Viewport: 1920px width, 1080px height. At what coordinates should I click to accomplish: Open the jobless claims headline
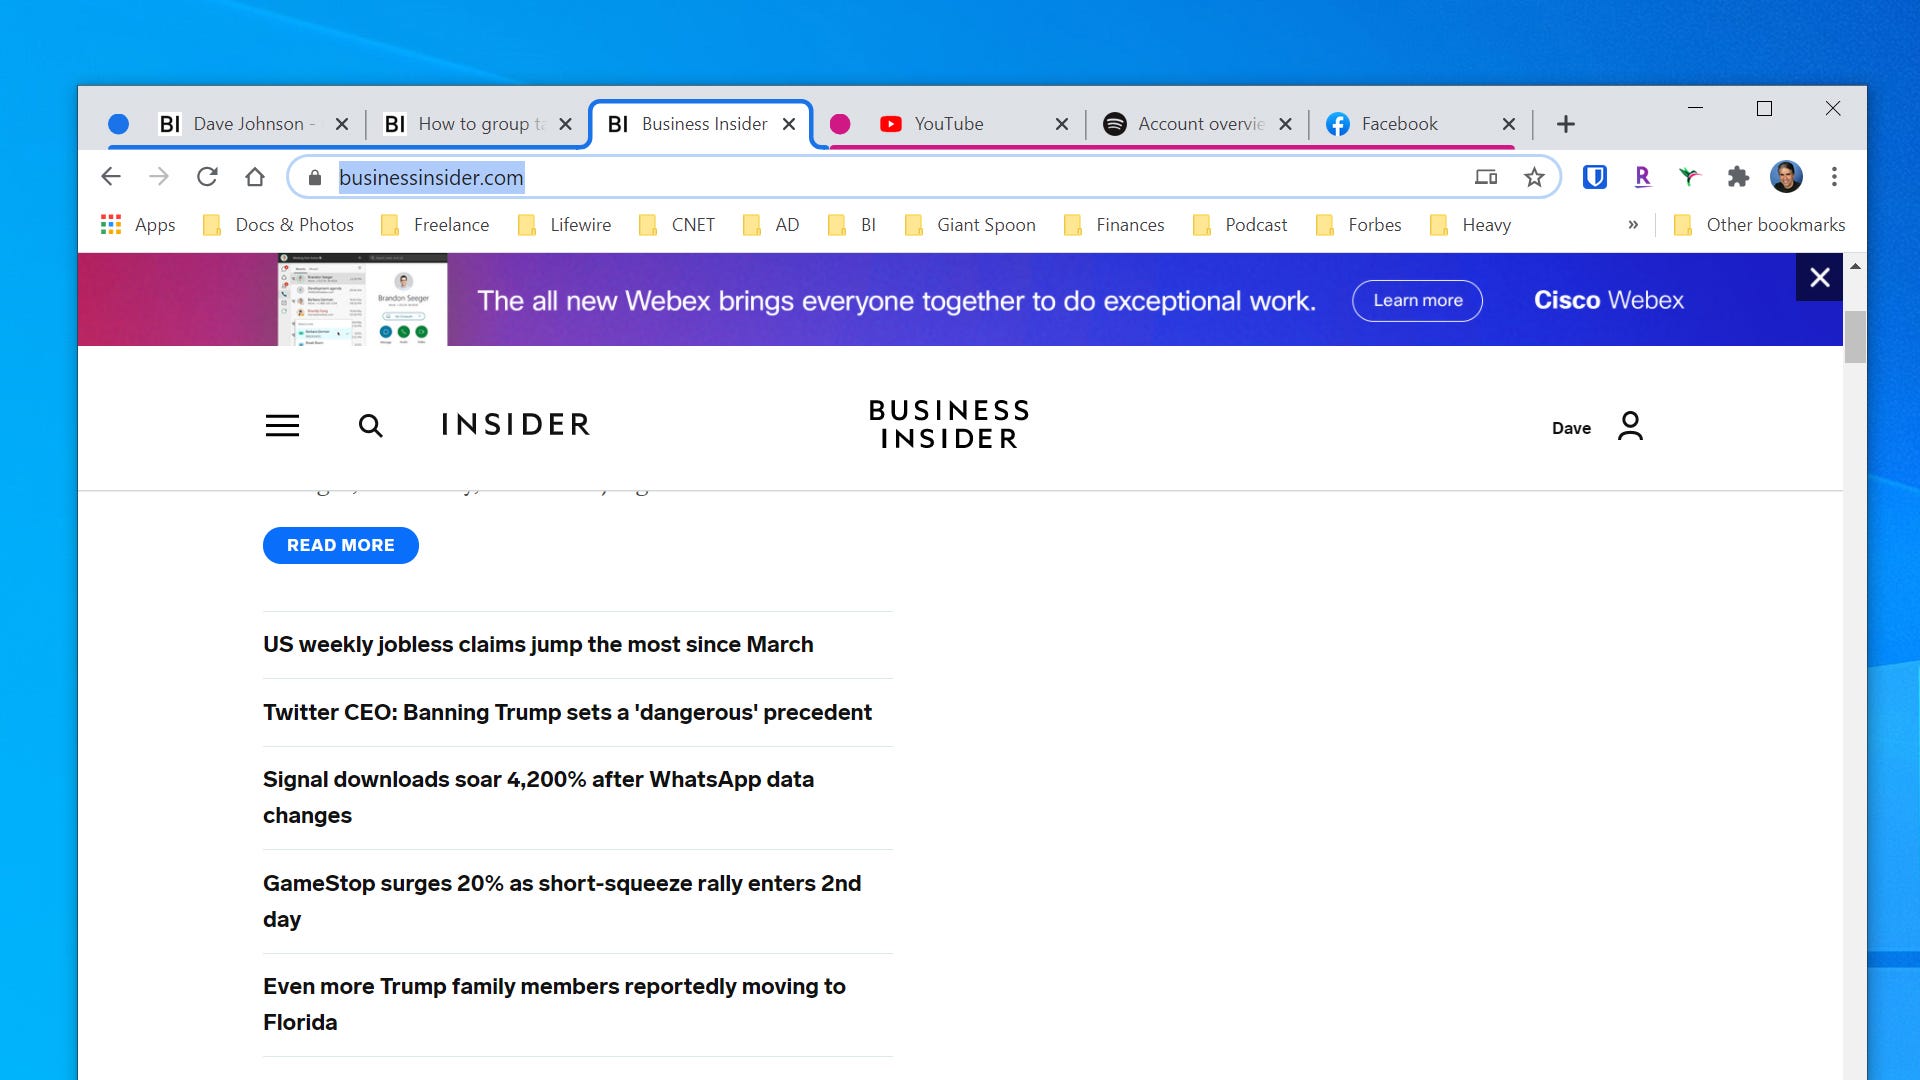tap(538, 644)
